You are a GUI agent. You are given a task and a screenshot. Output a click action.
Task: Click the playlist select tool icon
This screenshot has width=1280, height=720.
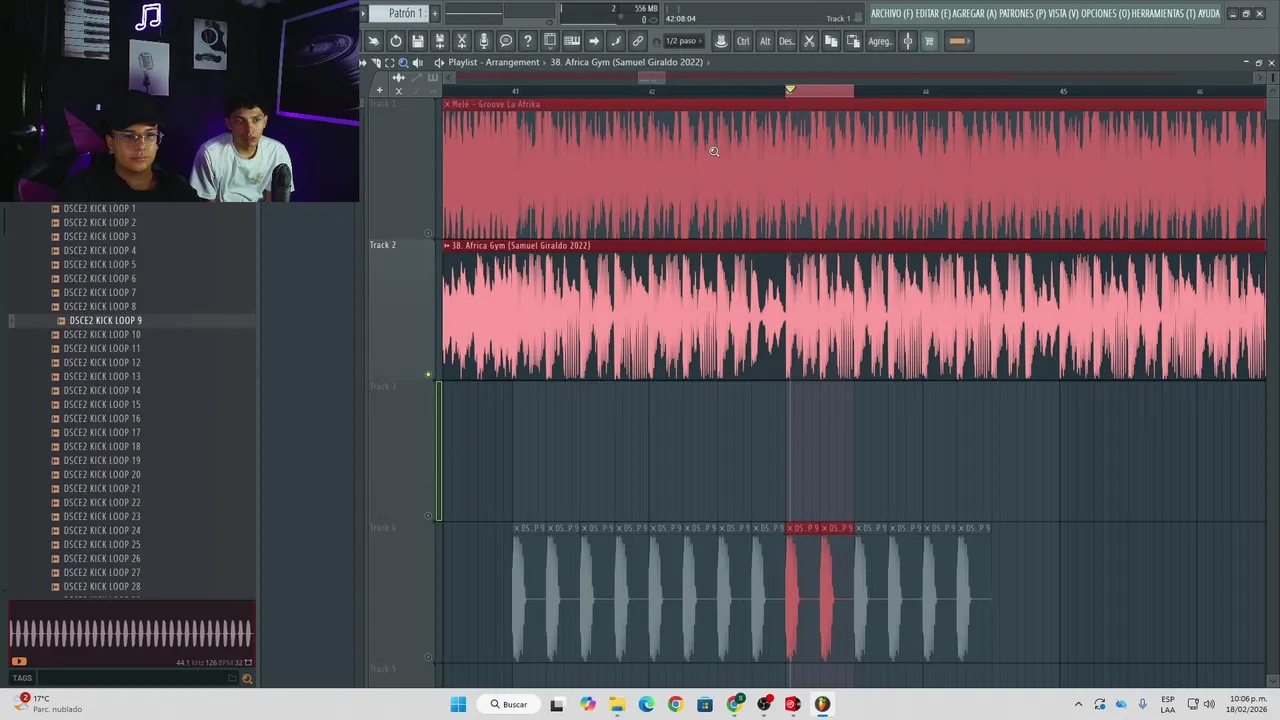[390, 62]
